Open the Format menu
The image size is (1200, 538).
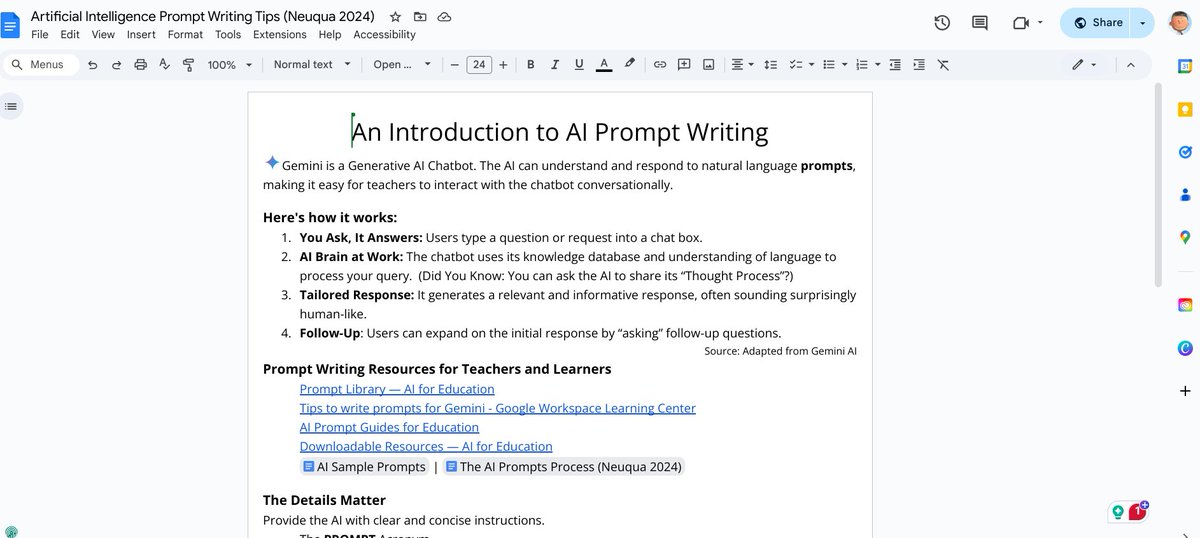coord(185,34)
